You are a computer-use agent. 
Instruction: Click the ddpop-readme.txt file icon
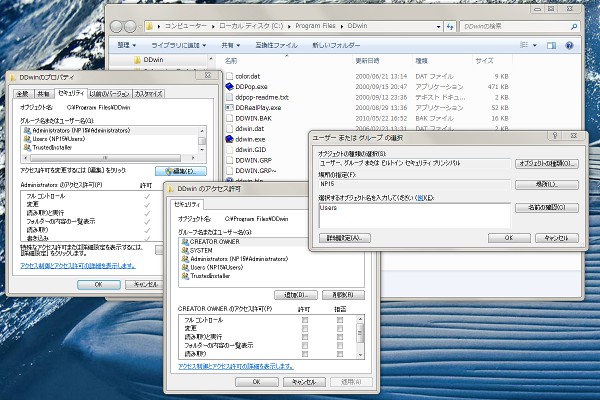point(230,97)
